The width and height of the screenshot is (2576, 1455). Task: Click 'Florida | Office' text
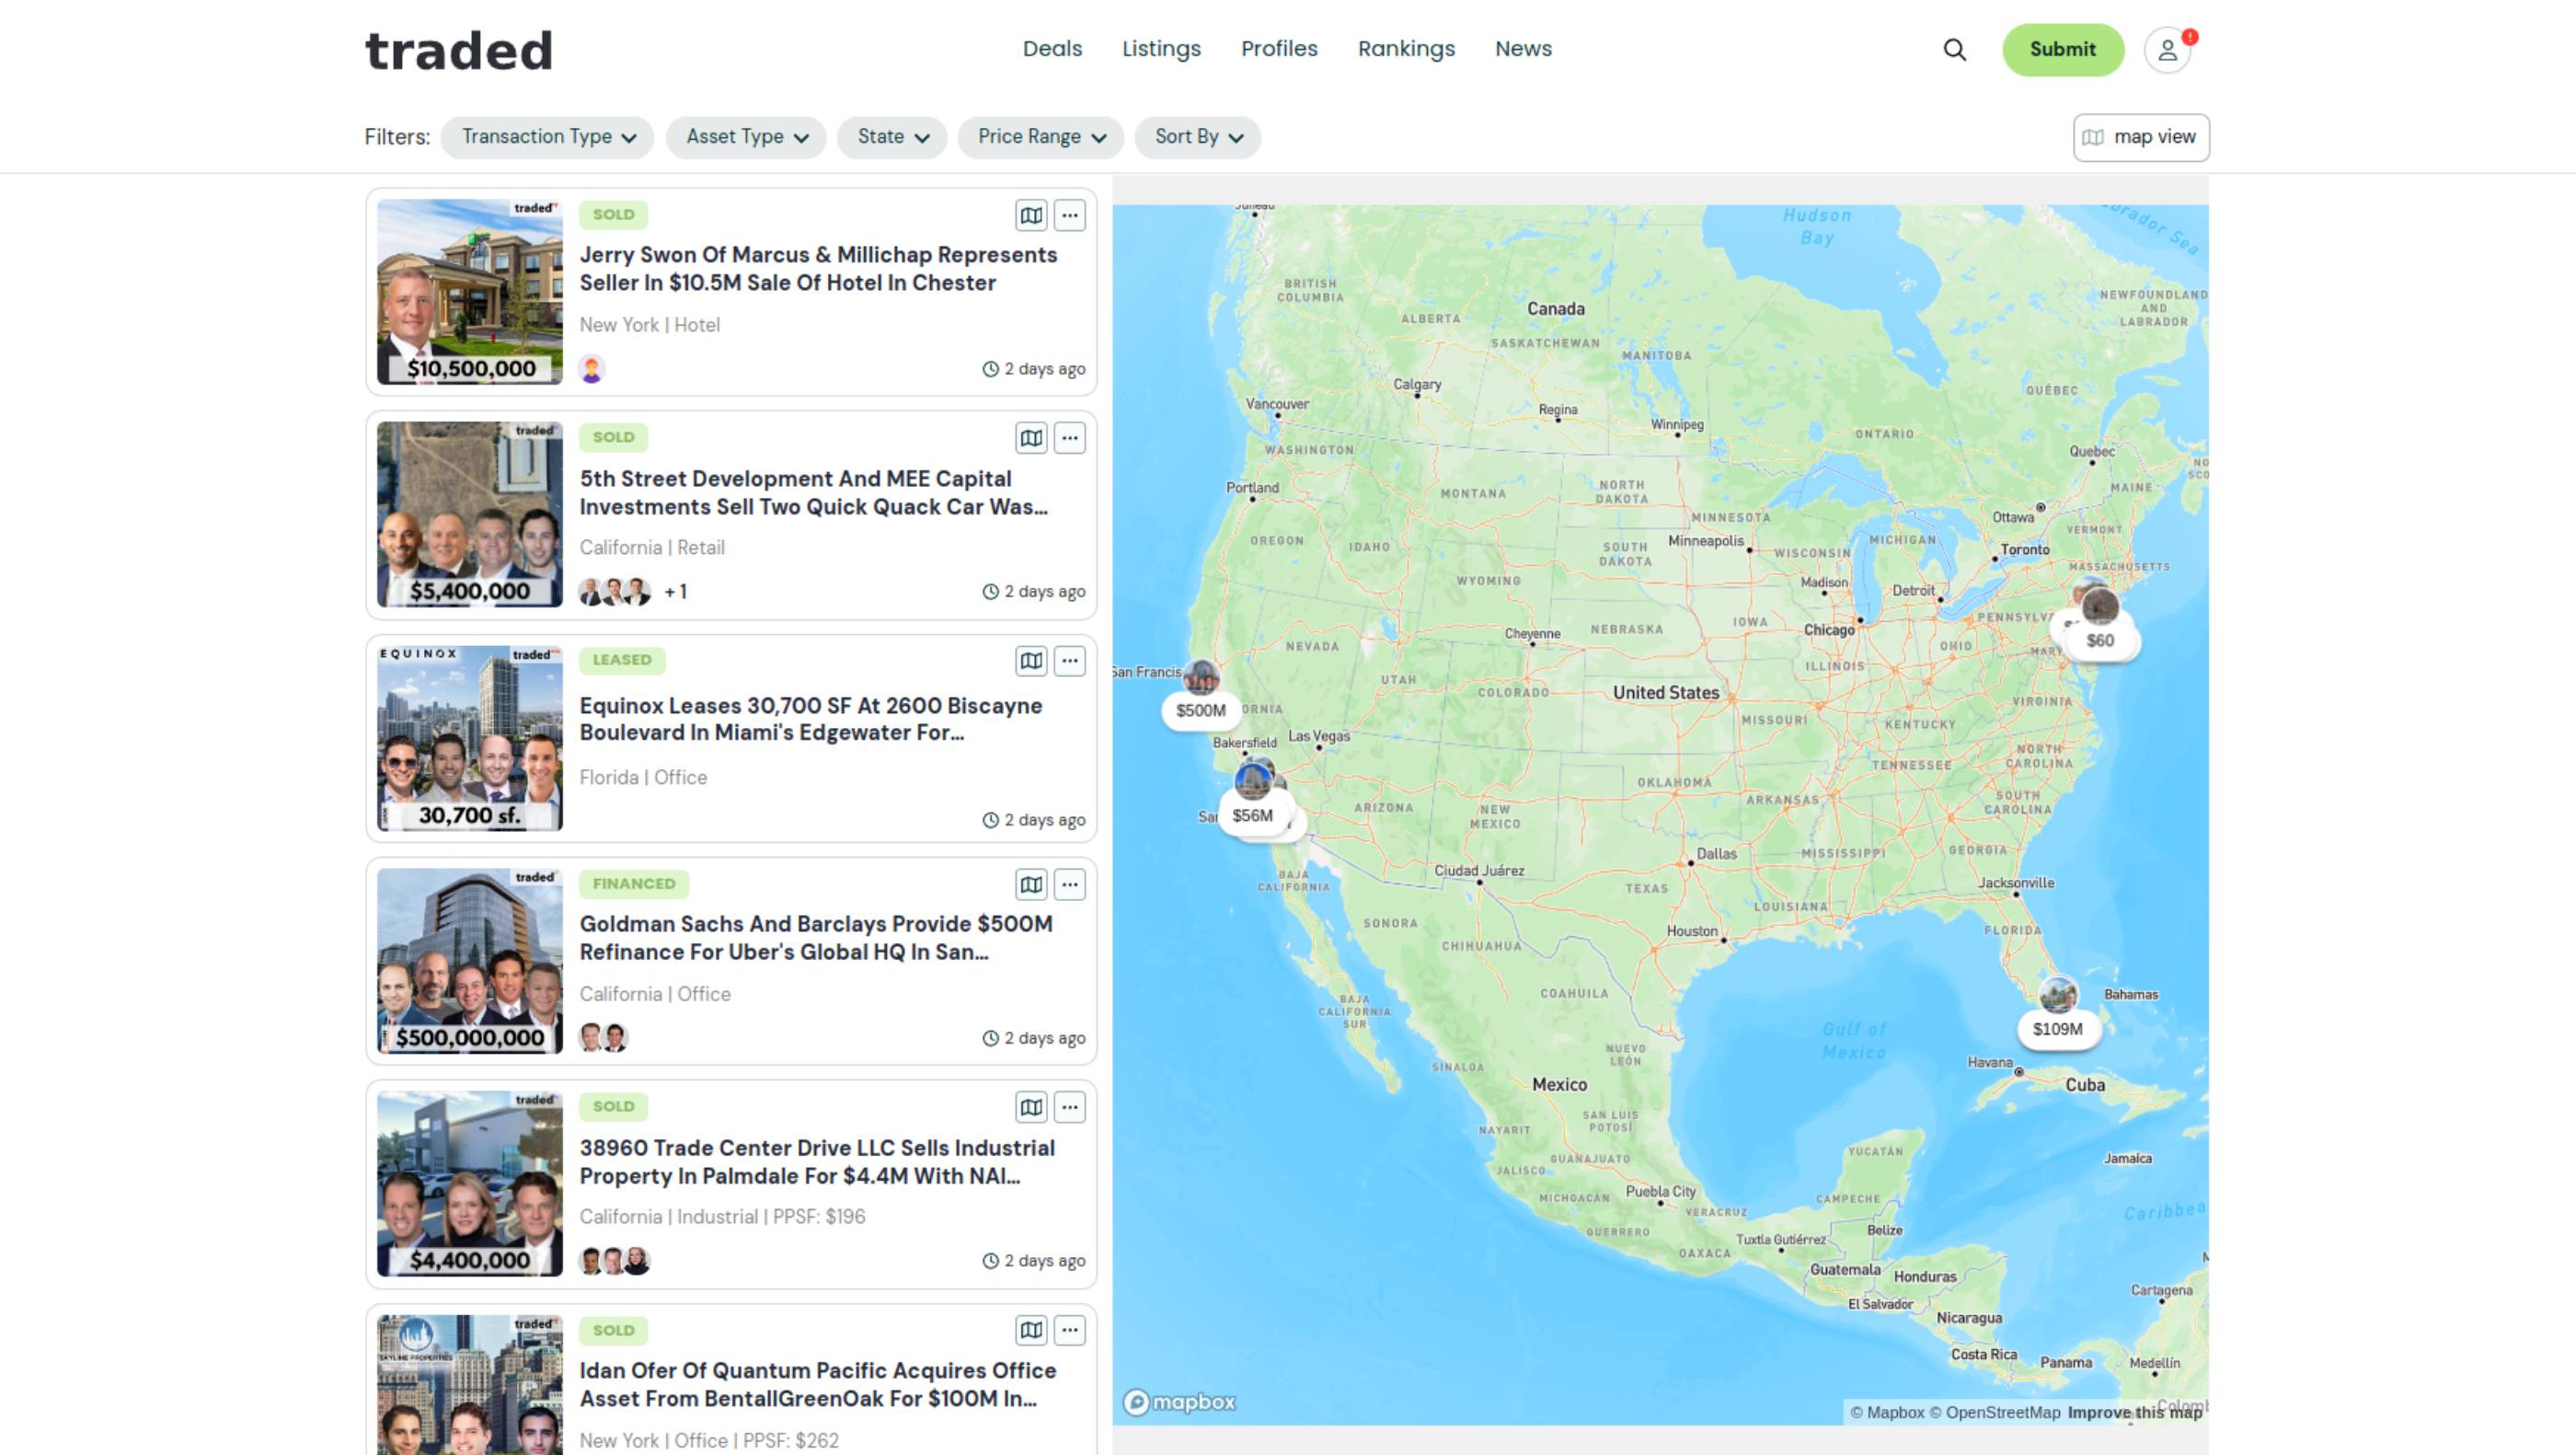pyautogui.click(x=643, y=778)
